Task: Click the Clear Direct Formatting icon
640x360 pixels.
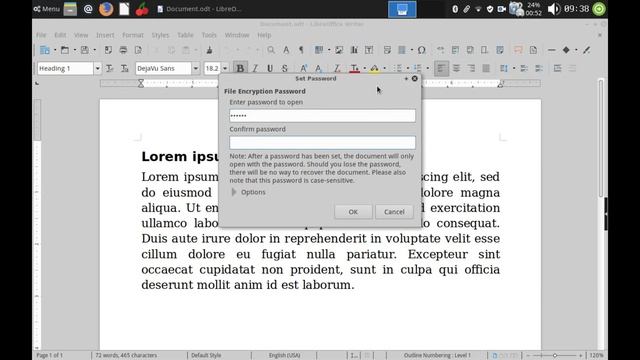Action: (337, 69)
